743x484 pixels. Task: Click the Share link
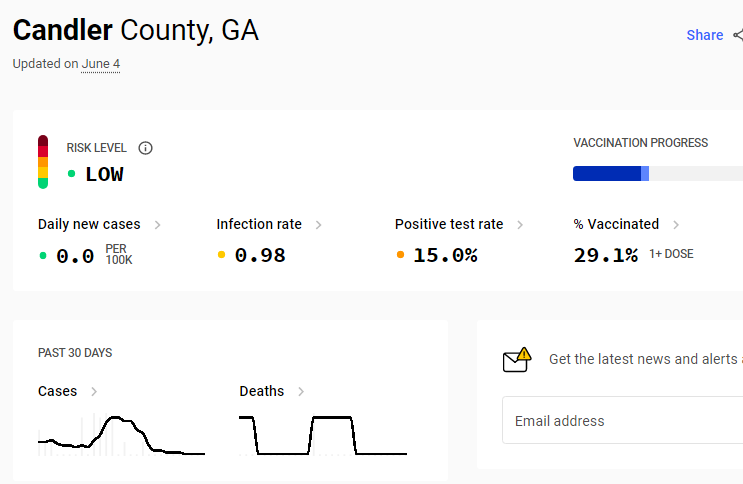[x=705, y=35]
